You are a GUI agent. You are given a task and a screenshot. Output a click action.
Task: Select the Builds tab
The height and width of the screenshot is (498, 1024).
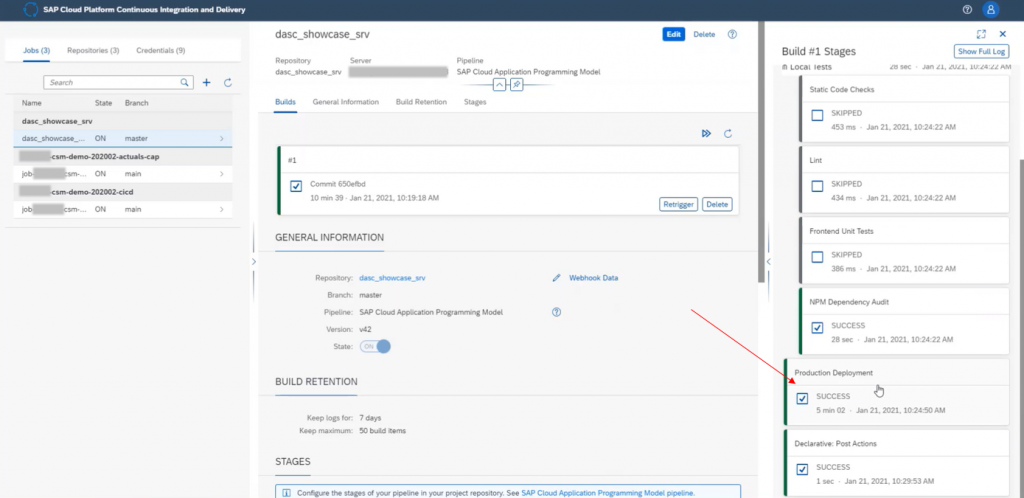tap(285, 102)
